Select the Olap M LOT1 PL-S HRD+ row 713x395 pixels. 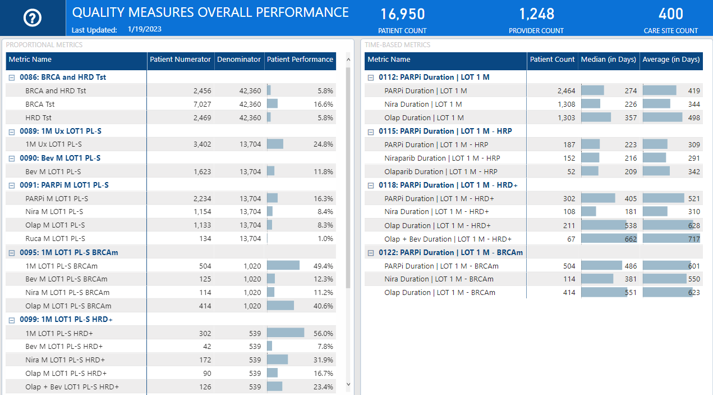click(171, 374)
